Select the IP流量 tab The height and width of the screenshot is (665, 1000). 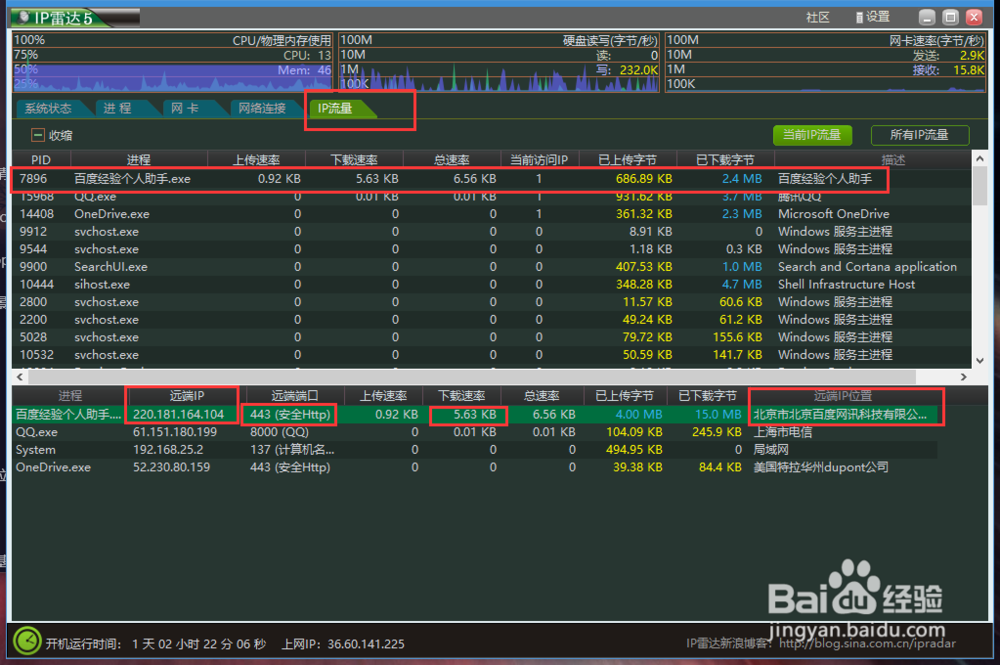tap(336, 108)
